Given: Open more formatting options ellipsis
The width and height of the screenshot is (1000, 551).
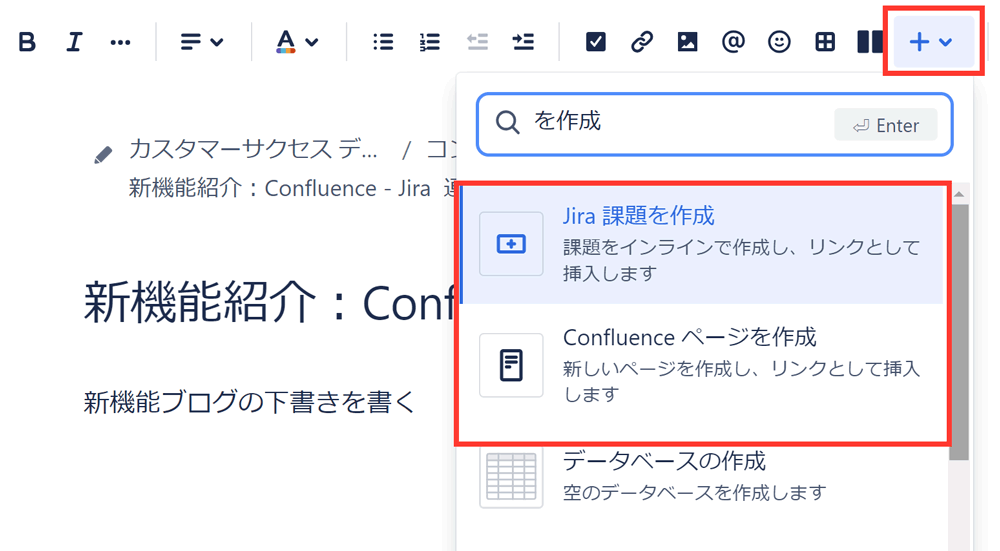Looking at the screenshot, I should click(x=120, y=43).
